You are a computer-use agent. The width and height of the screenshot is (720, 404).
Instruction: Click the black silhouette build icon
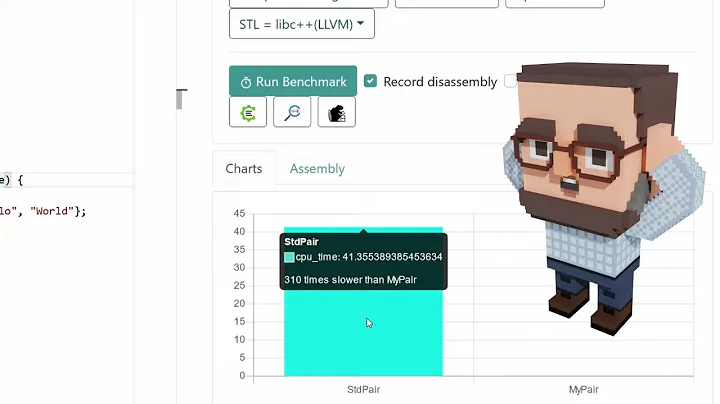[337, 112]
